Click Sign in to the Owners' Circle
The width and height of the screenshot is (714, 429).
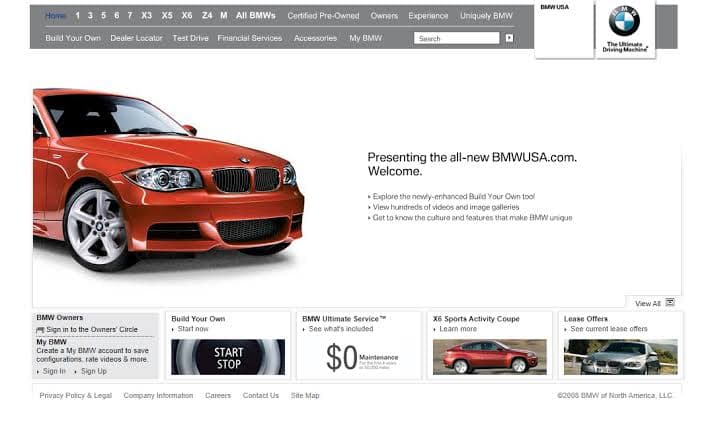click(x=92, y=329)
